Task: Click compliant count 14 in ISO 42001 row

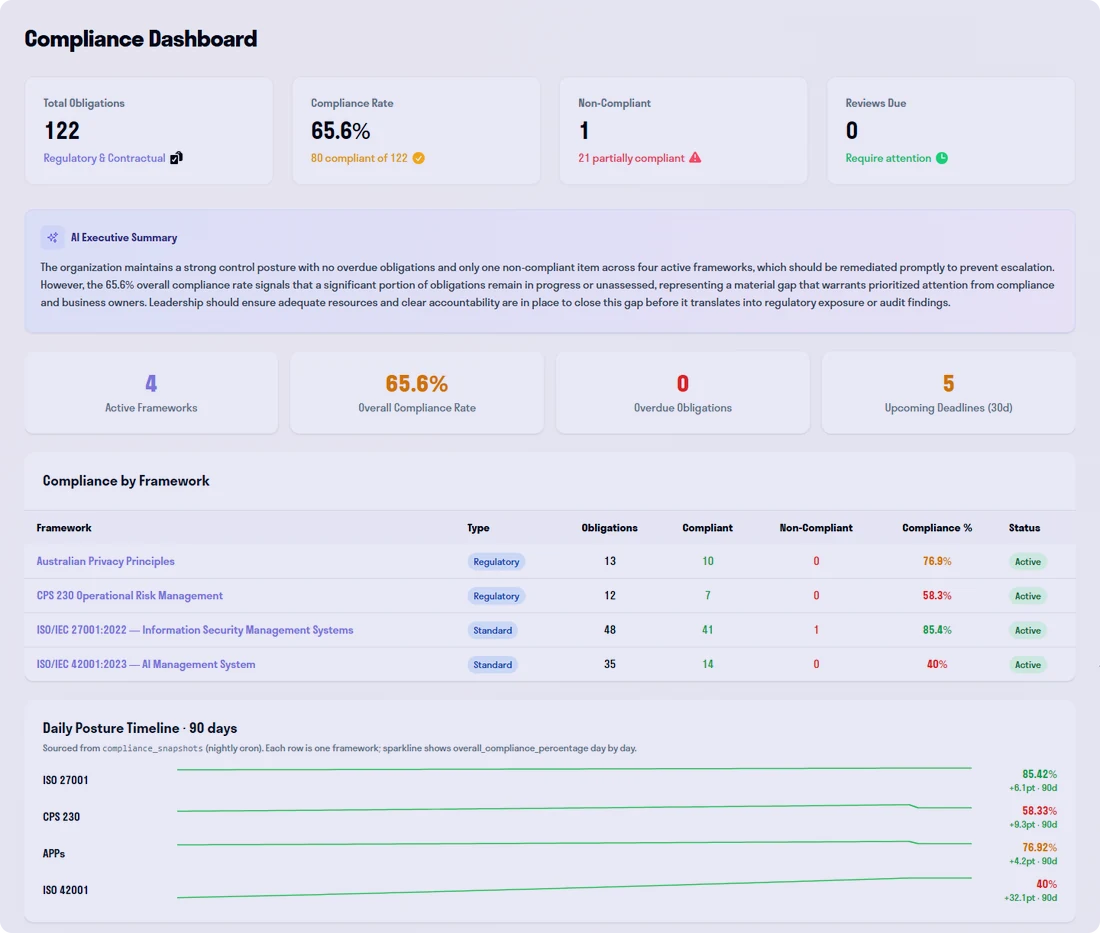Action: pos(708,664)
